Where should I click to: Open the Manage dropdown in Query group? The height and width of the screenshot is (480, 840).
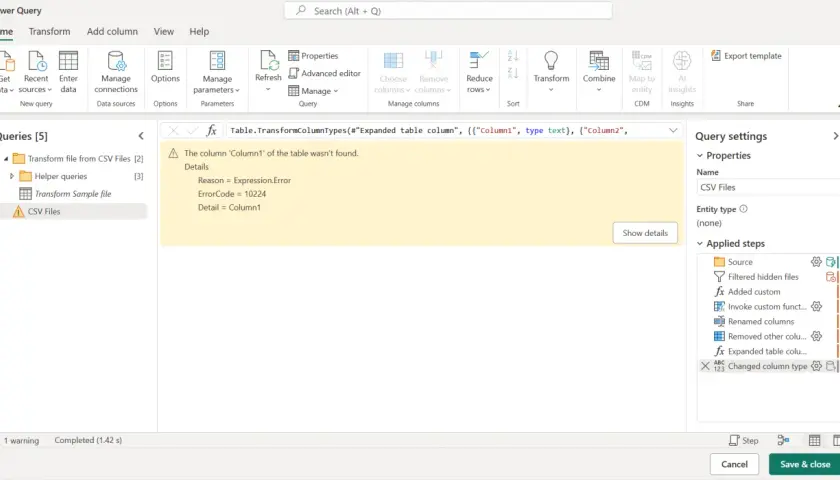pos(313,91)
